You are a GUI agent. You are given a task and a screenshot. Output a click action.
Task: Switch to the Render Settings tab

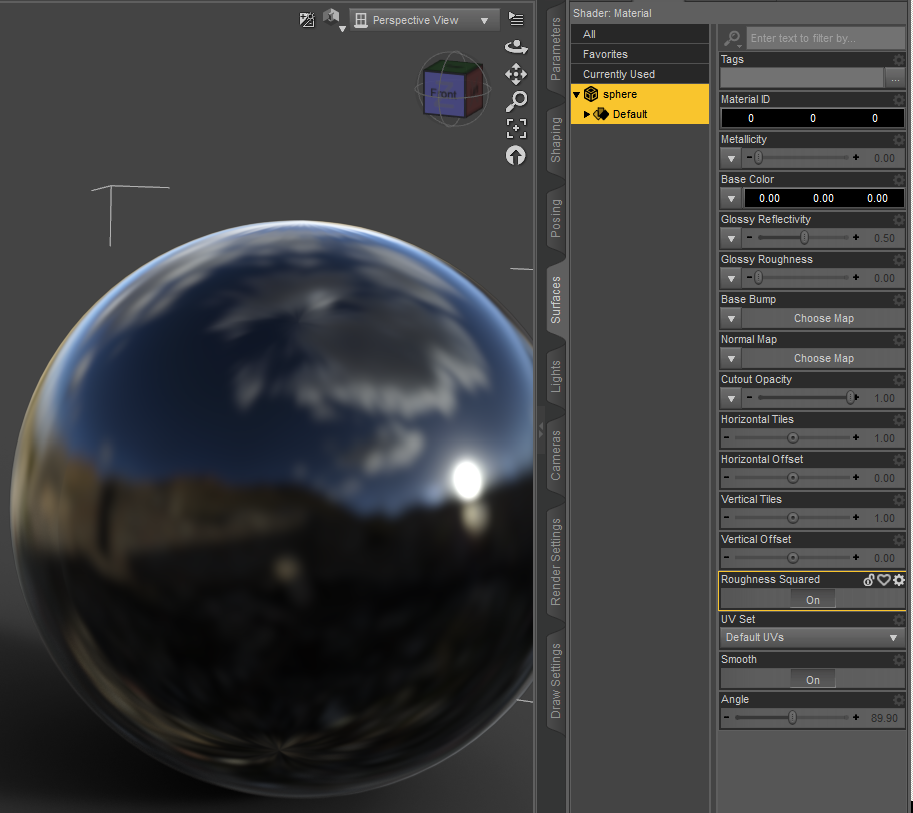pyautogui.click(x=555, y=562)
